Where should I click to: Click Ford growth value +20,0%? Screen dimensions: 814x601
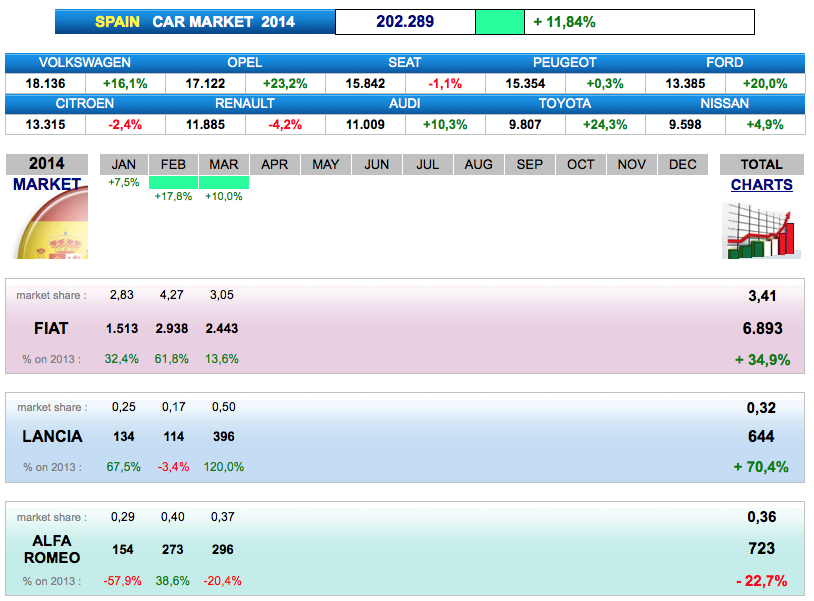765,84
